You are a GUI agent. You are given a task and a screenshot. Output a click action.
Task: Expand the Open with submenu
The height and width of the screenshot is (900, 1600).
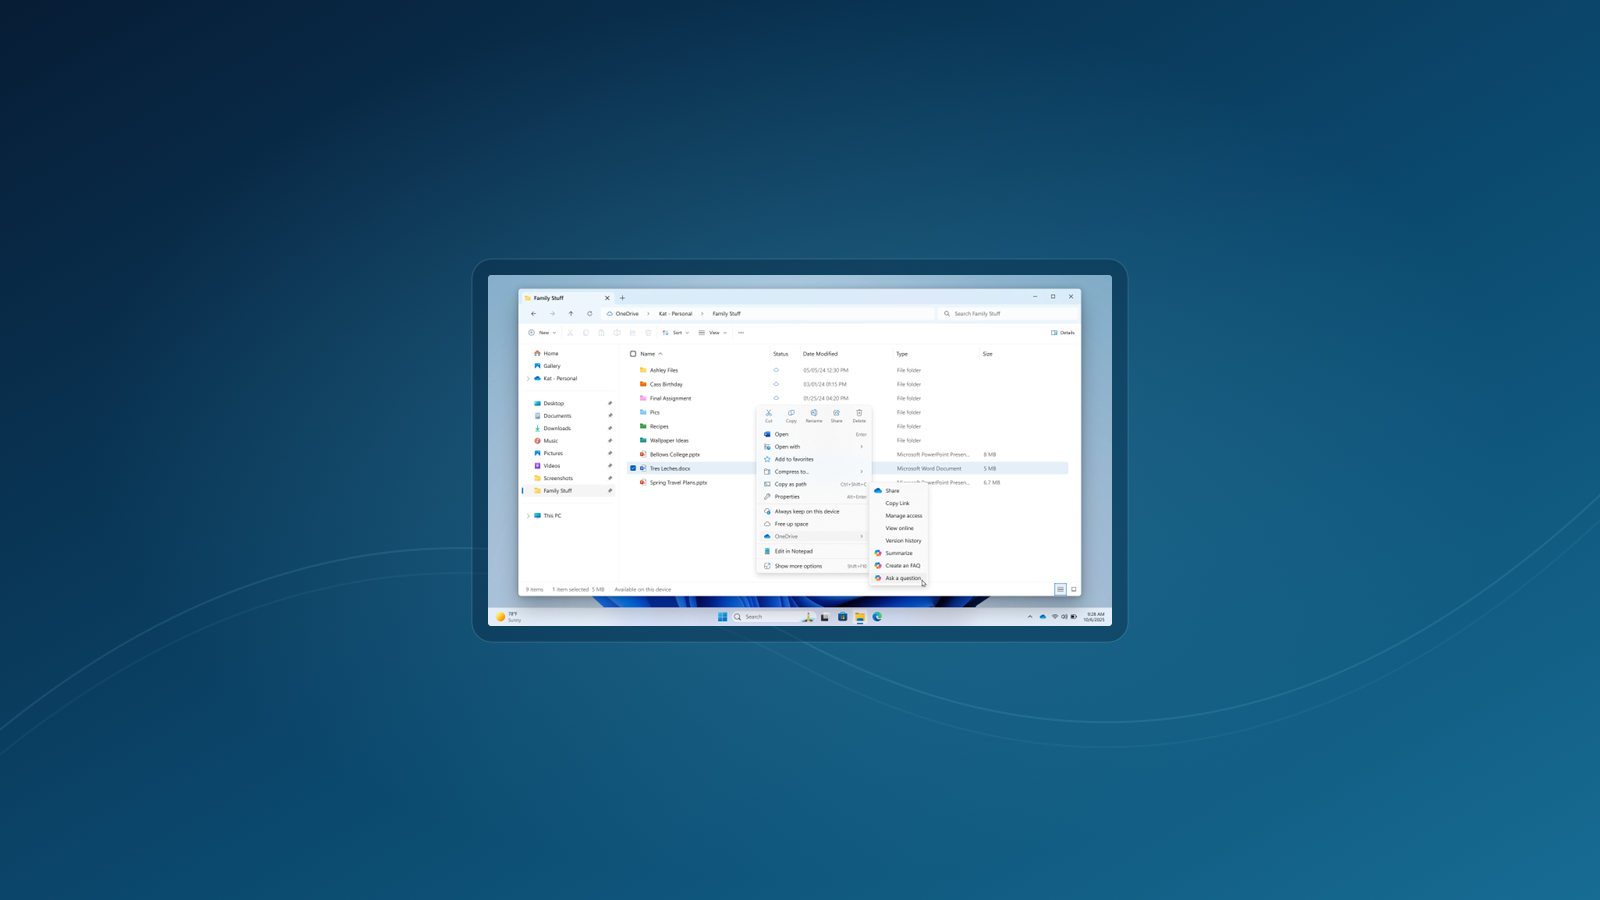(x=814, y=447)
